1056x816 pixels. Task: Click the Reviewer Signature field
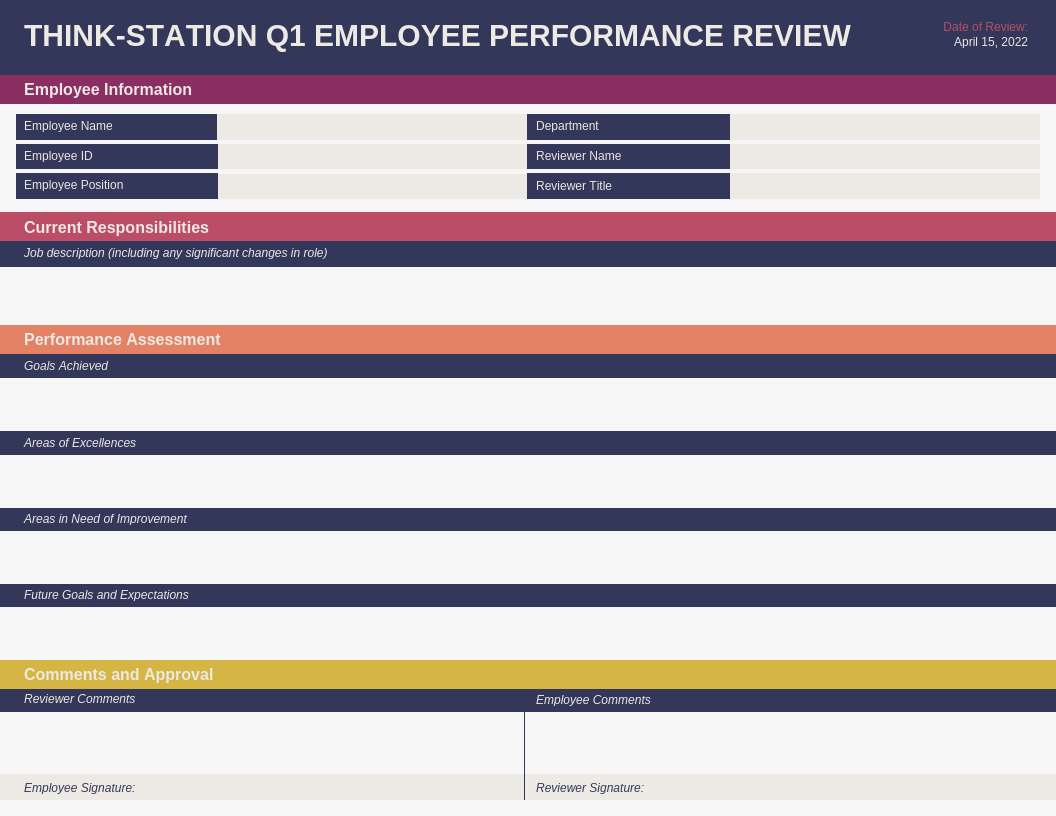pyautogui.click(x=790, y=788)
